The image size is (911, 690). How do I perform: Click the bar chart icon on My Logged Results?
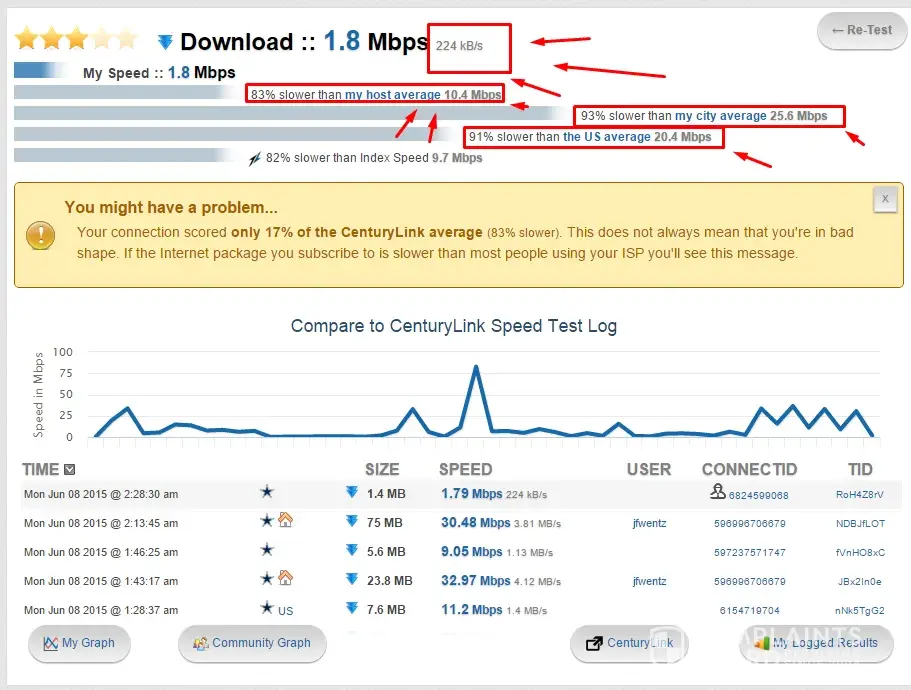(762, 643)
